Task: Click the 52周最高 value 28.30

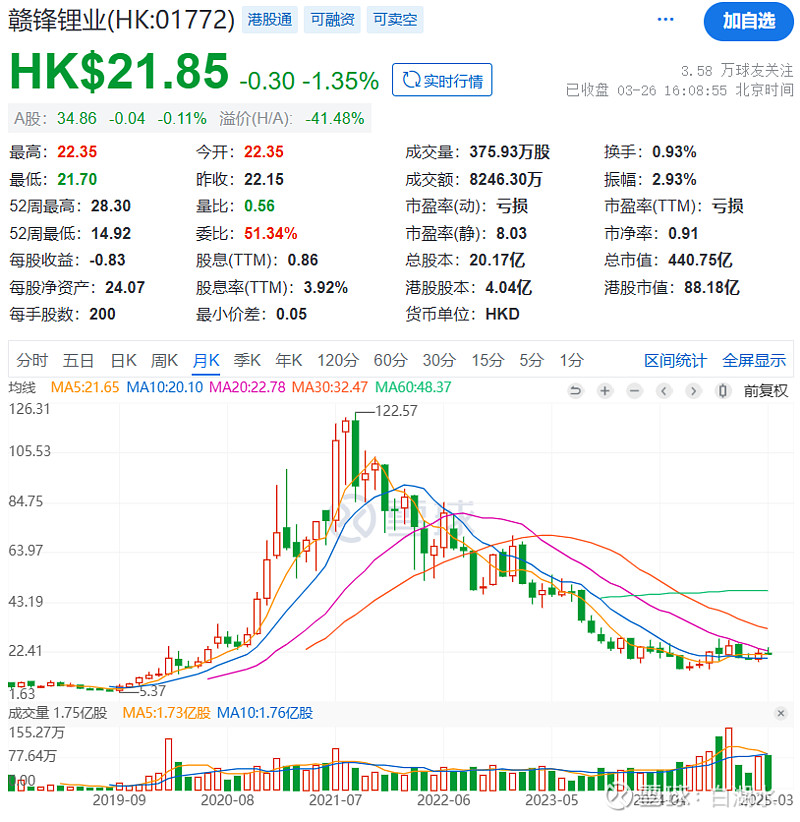Action: [x=111, y=206]
